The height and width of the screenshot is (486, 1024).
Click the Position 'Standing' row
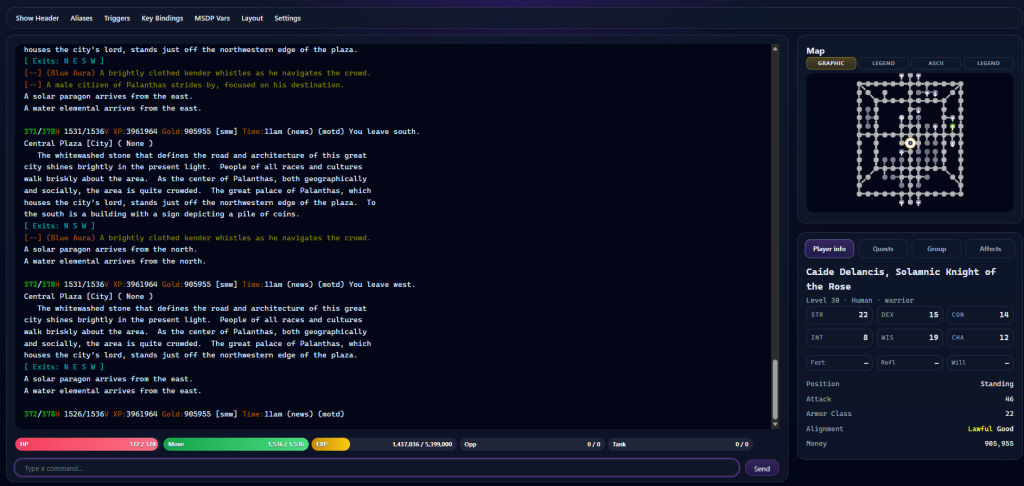point(910,384)
